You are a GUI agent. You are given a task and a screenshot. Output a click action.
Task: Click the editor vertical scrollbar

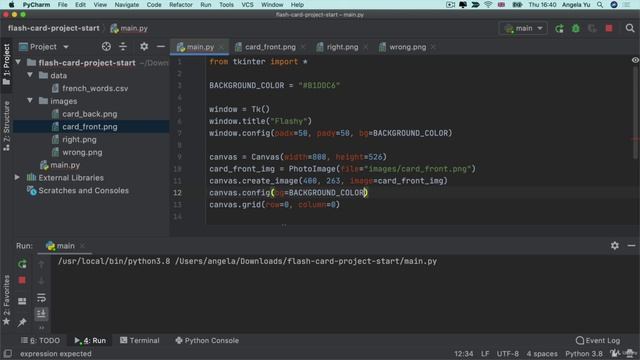635,114
